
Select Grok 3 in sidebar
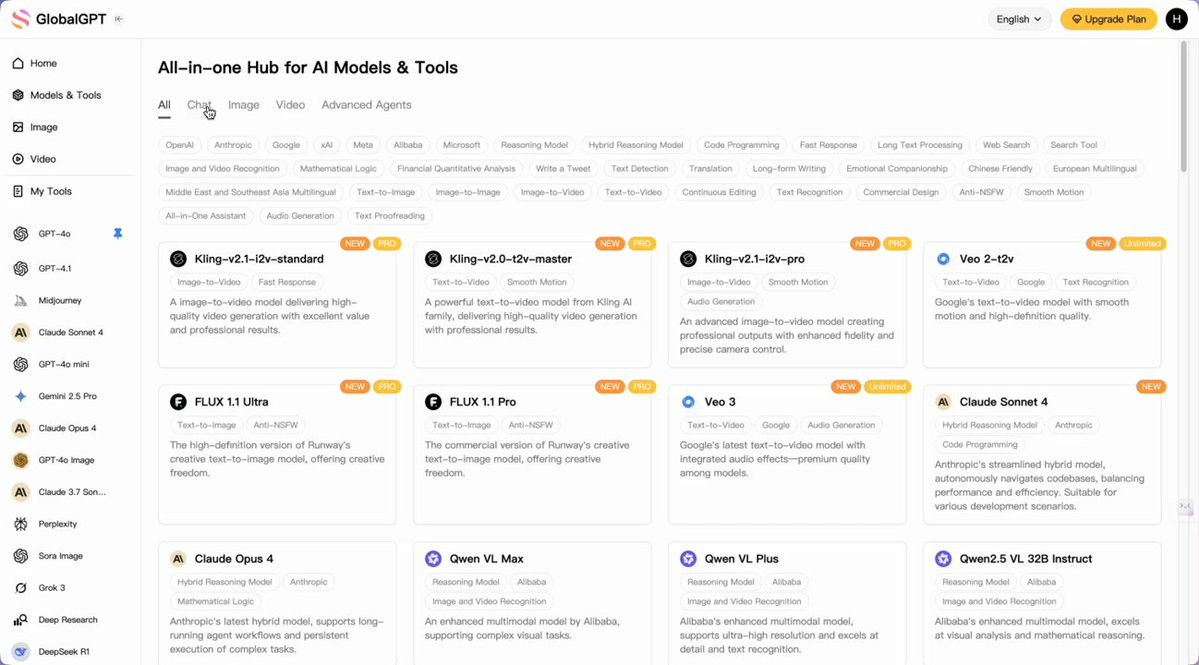[52, 588]
